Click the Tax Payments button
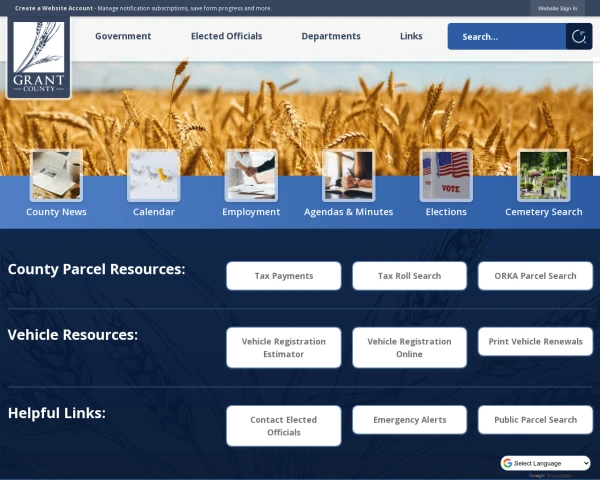This screenshot has width=600, height=480. [283, 276]
